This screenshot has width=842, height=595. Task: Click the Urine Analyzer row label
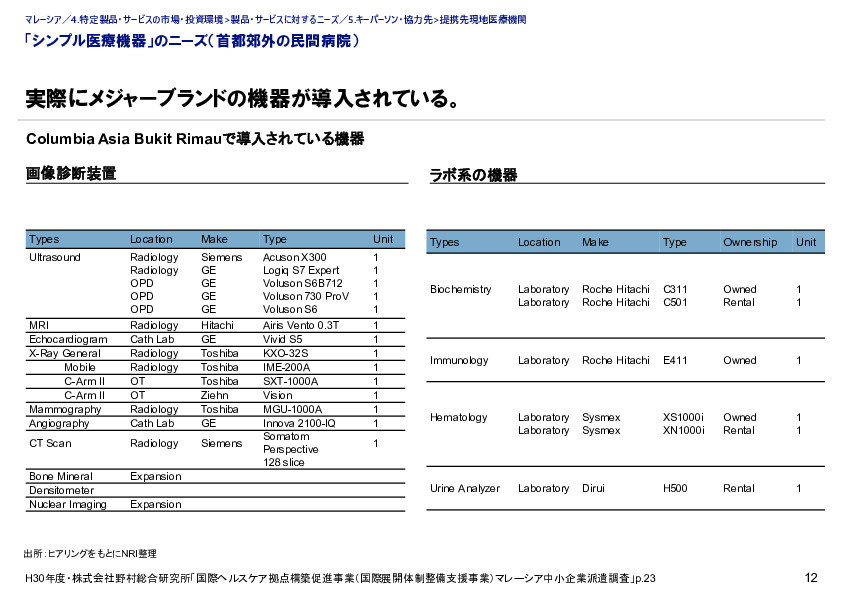coord(464,488)
